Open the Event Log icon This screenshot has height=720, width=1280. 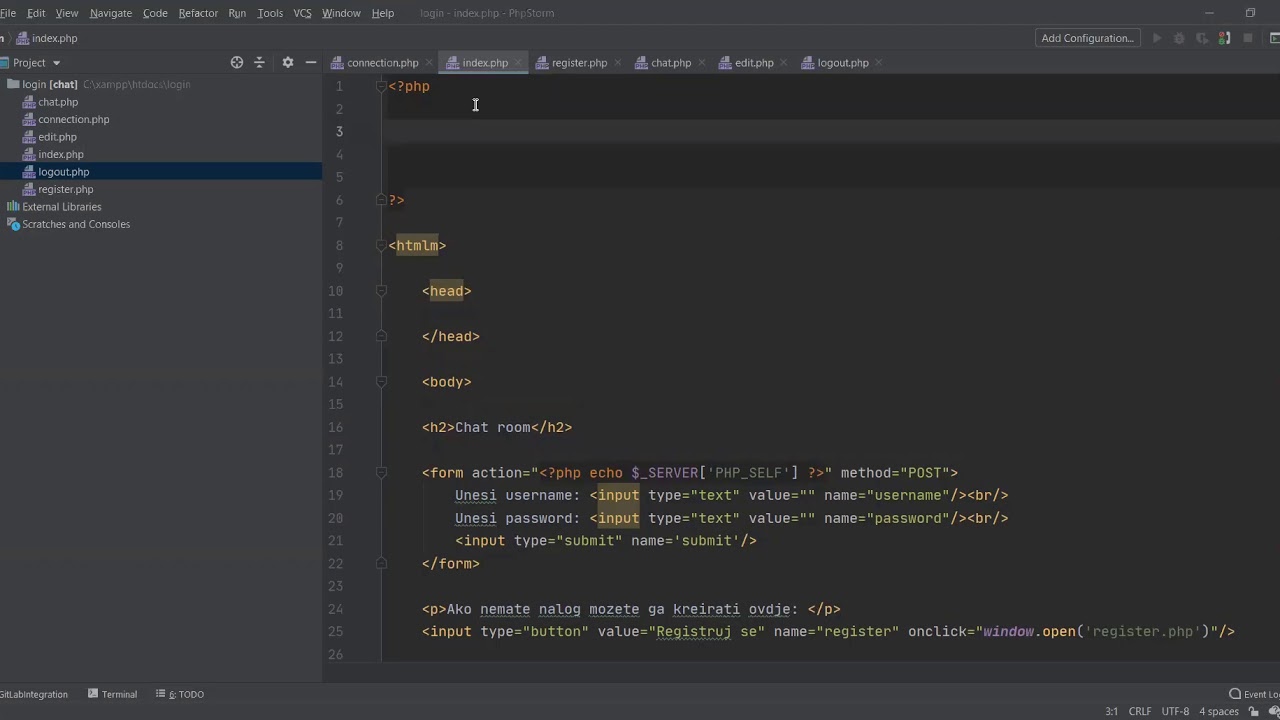[x=1236, y=694]
